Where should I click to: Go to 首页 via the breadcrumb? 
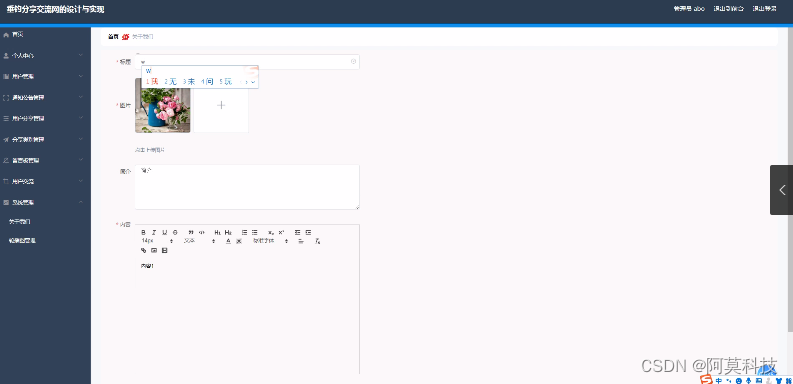tap(113, 37)
